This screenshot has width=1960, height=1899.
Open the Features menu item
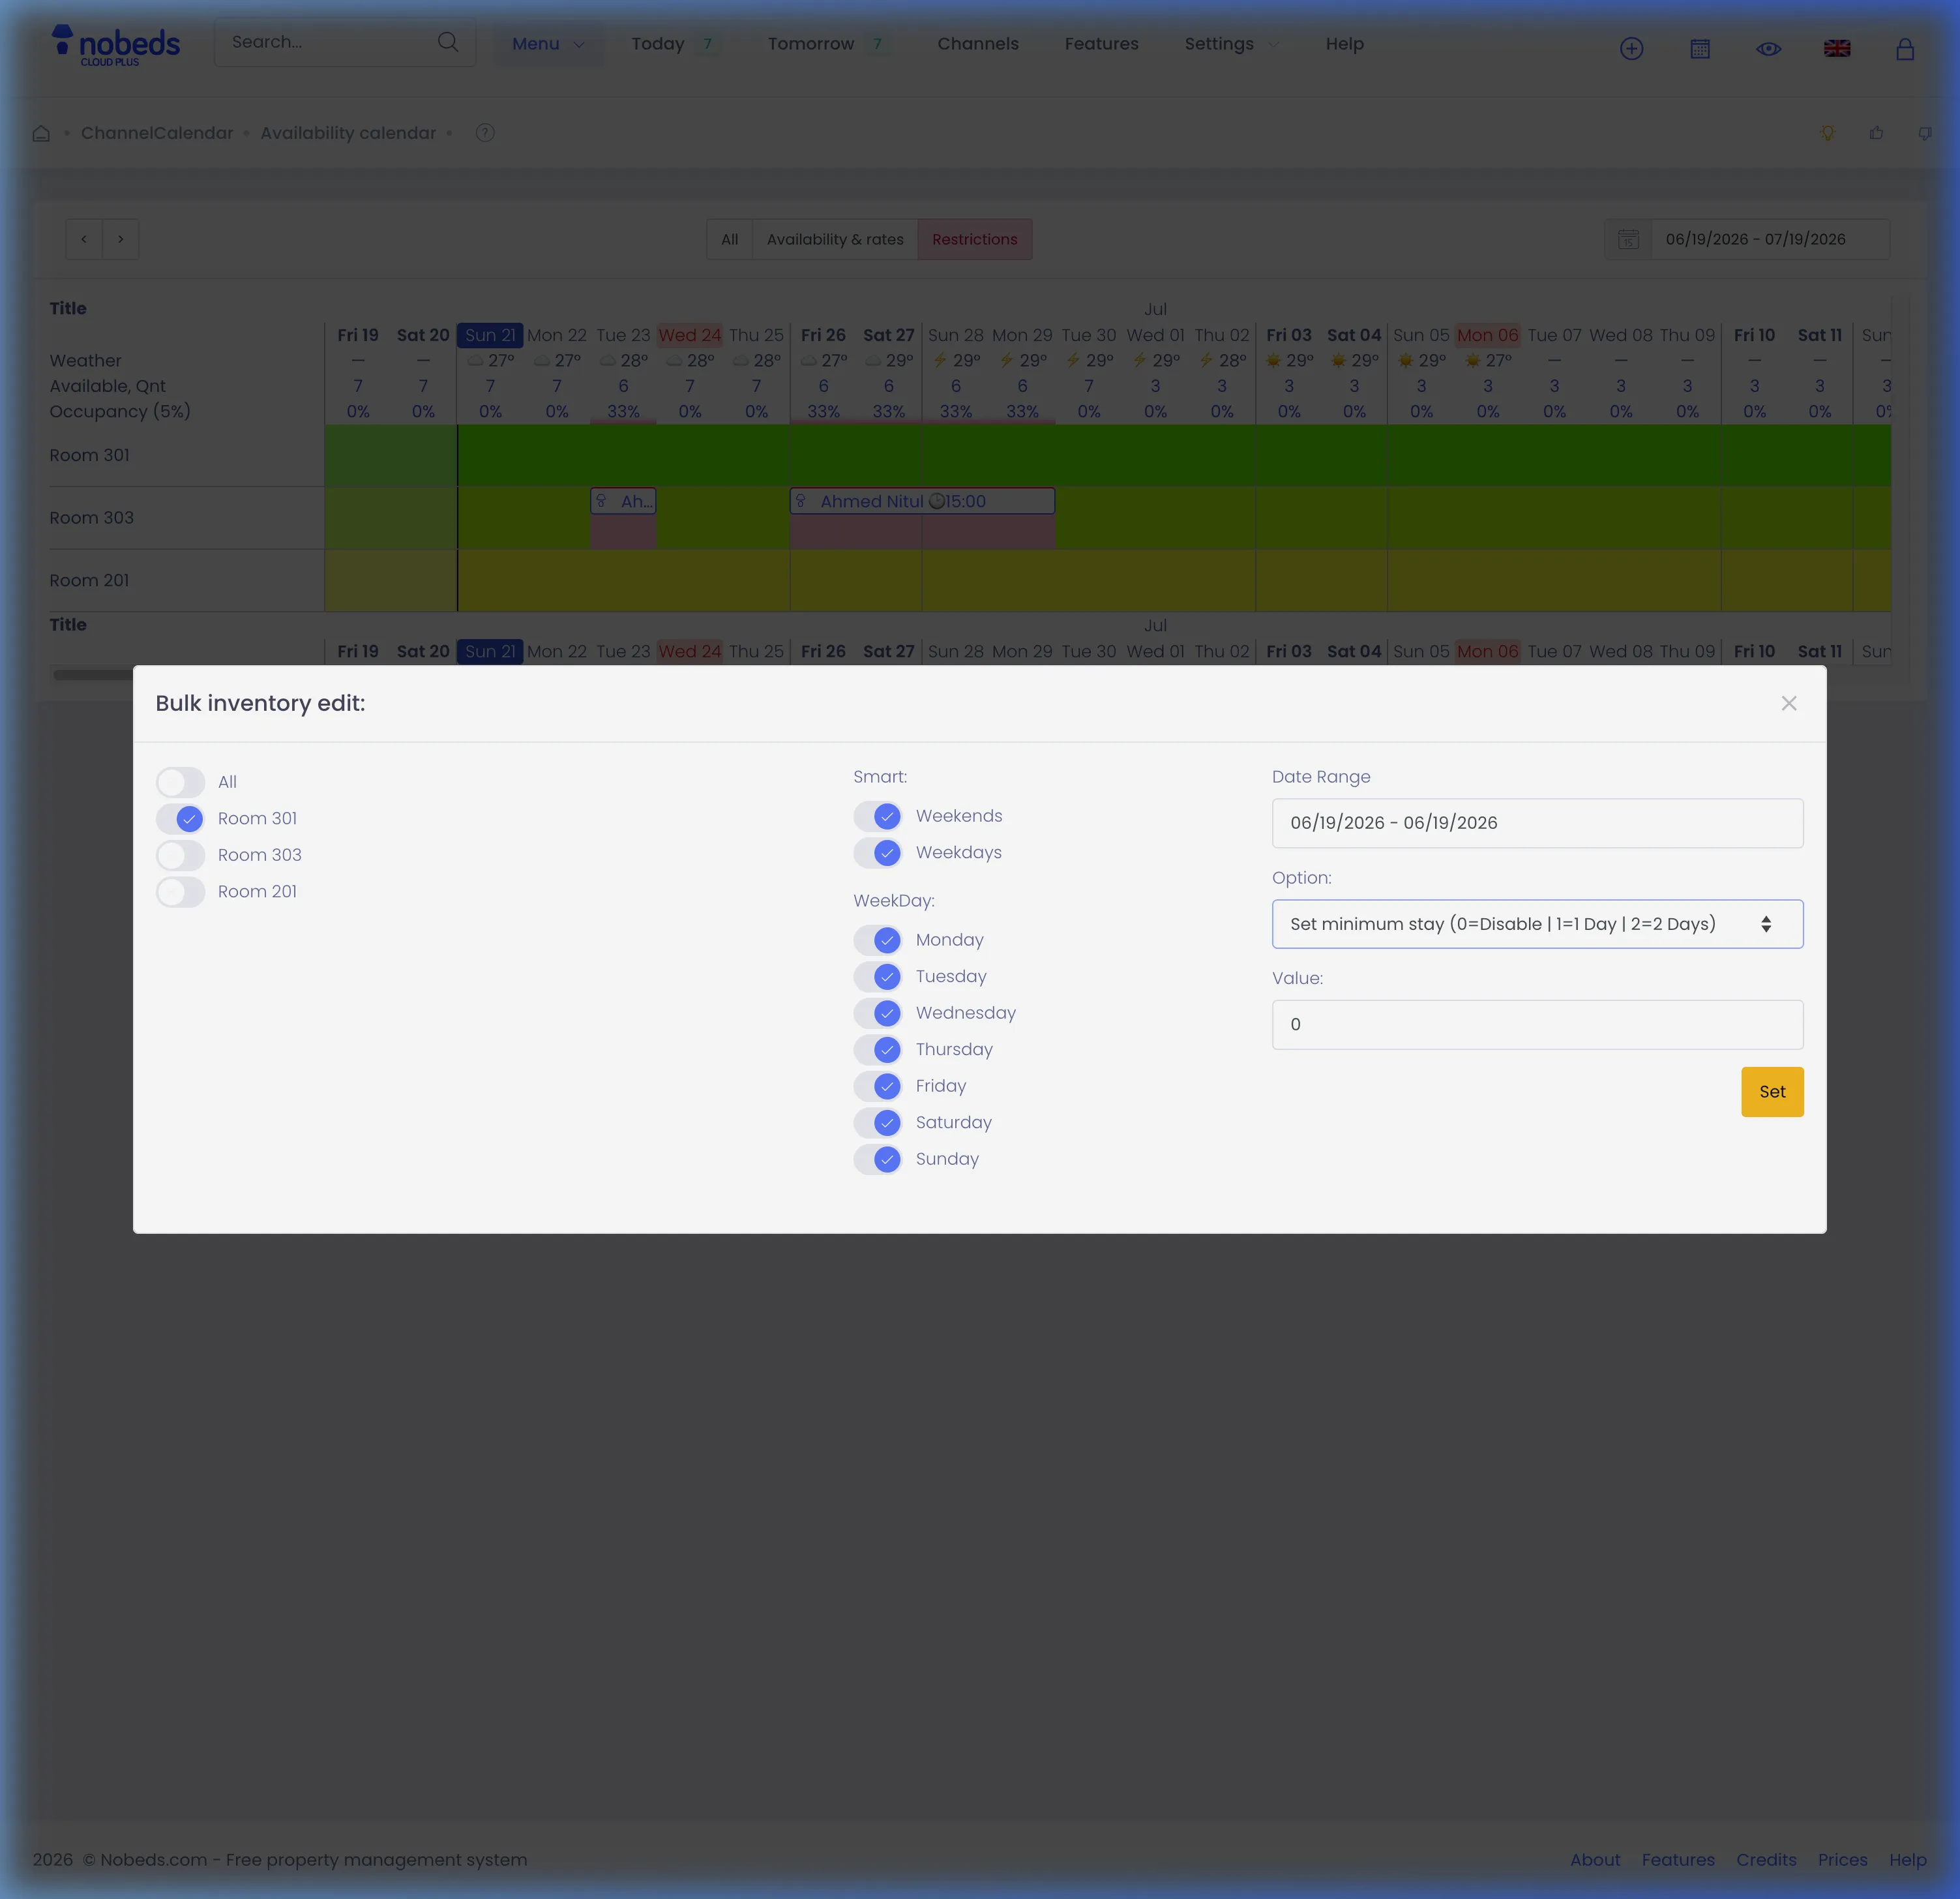[x=1101, y=44]
